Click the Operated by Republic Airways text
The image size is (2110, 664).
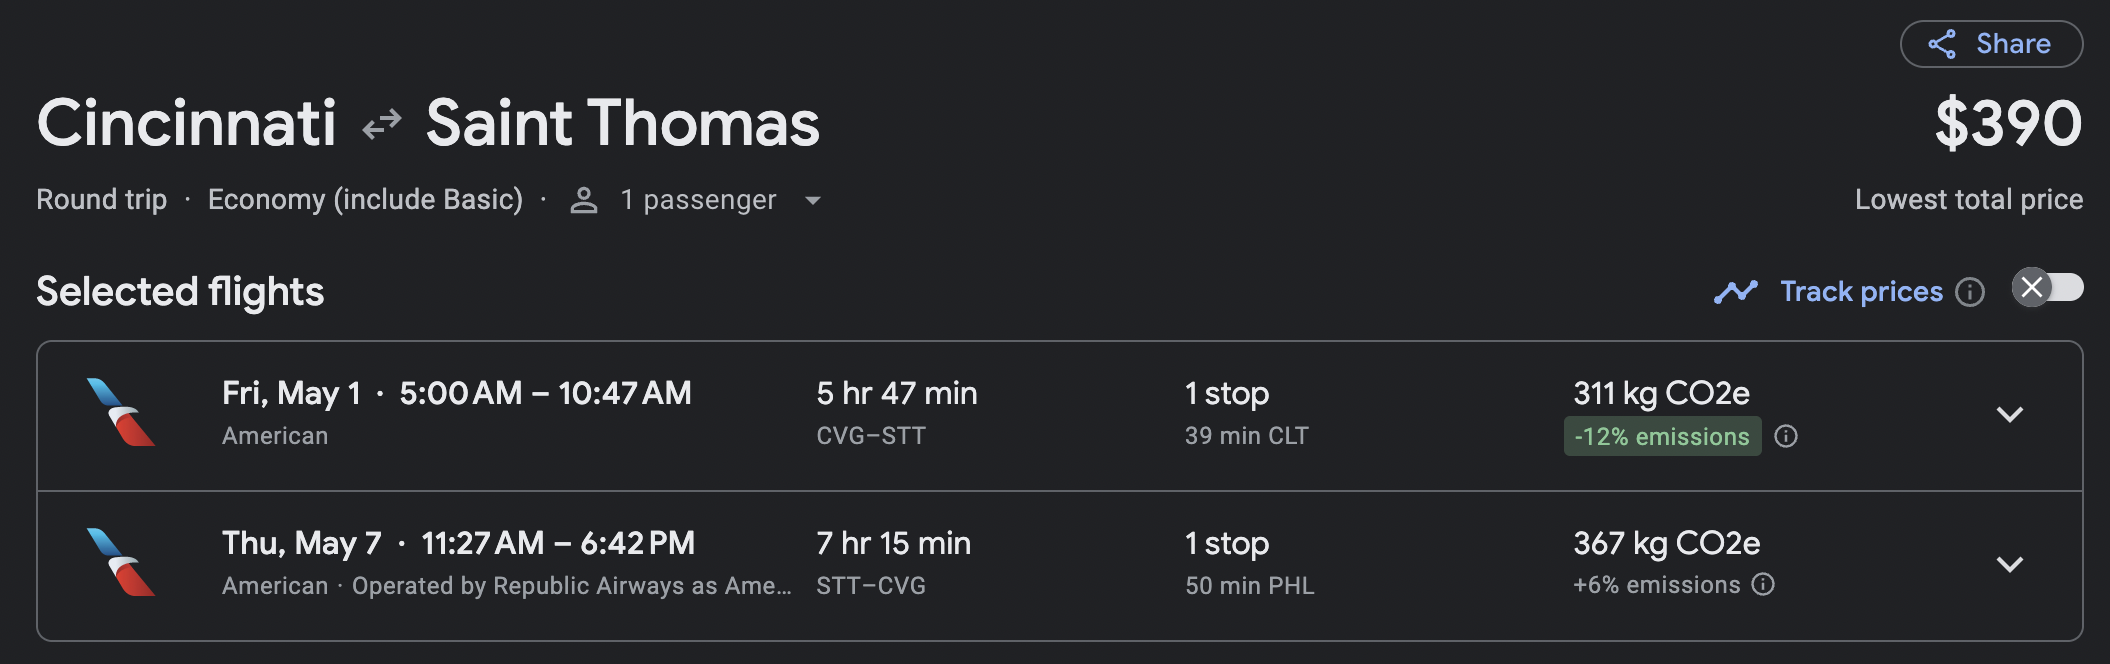571,586
